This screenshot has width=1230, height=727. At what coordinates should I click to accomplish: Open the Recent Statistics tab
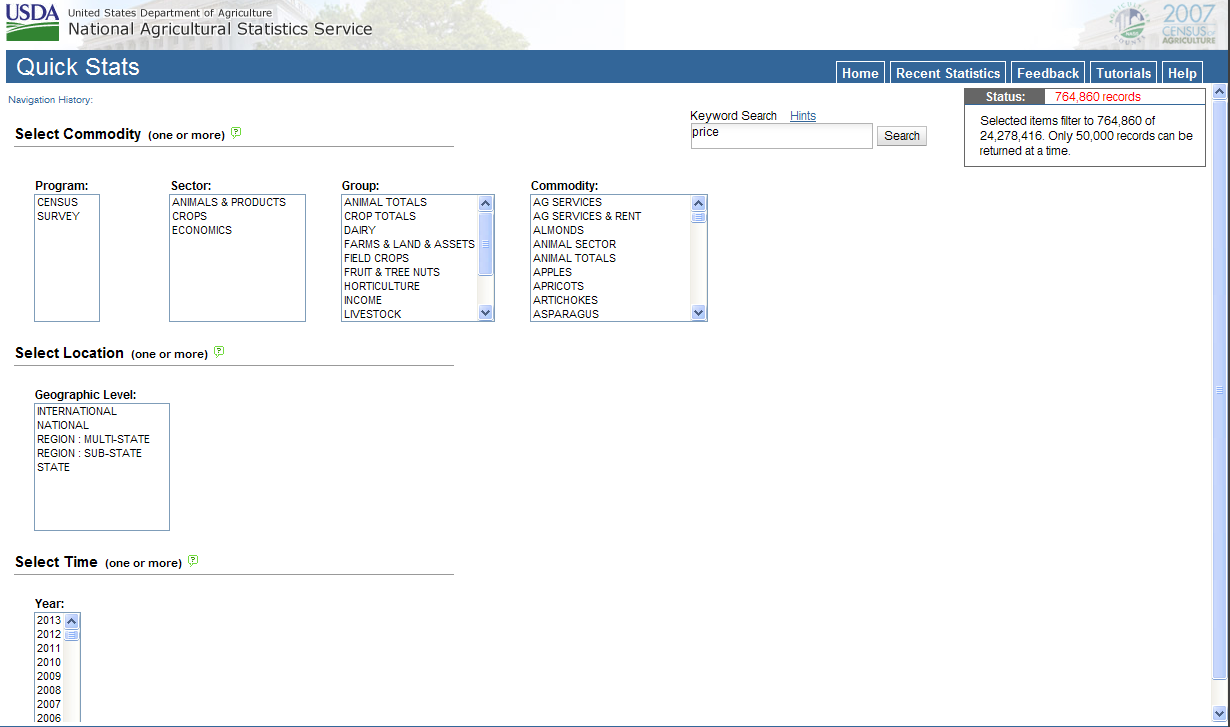[948, 73]
